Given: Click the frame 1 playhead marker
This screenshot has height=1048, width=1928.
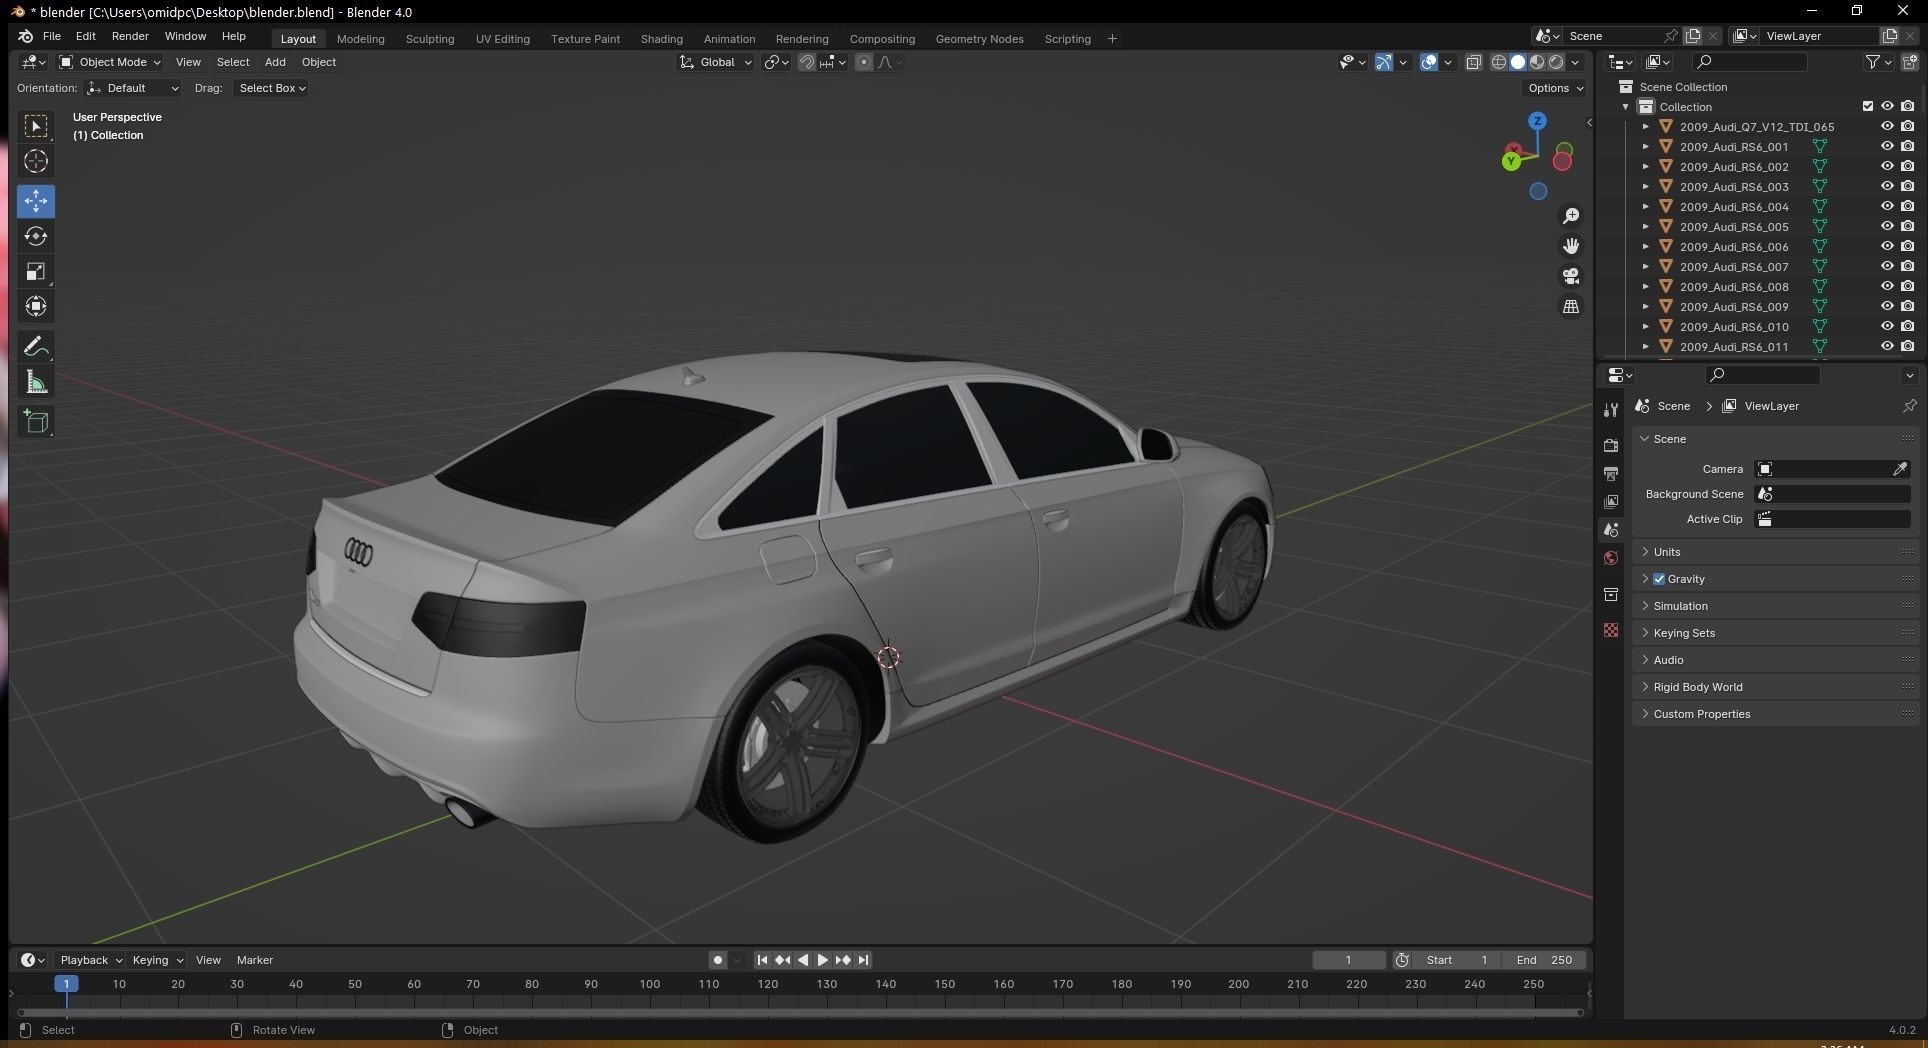Looking at the screenshot, I should pos(66,984).
